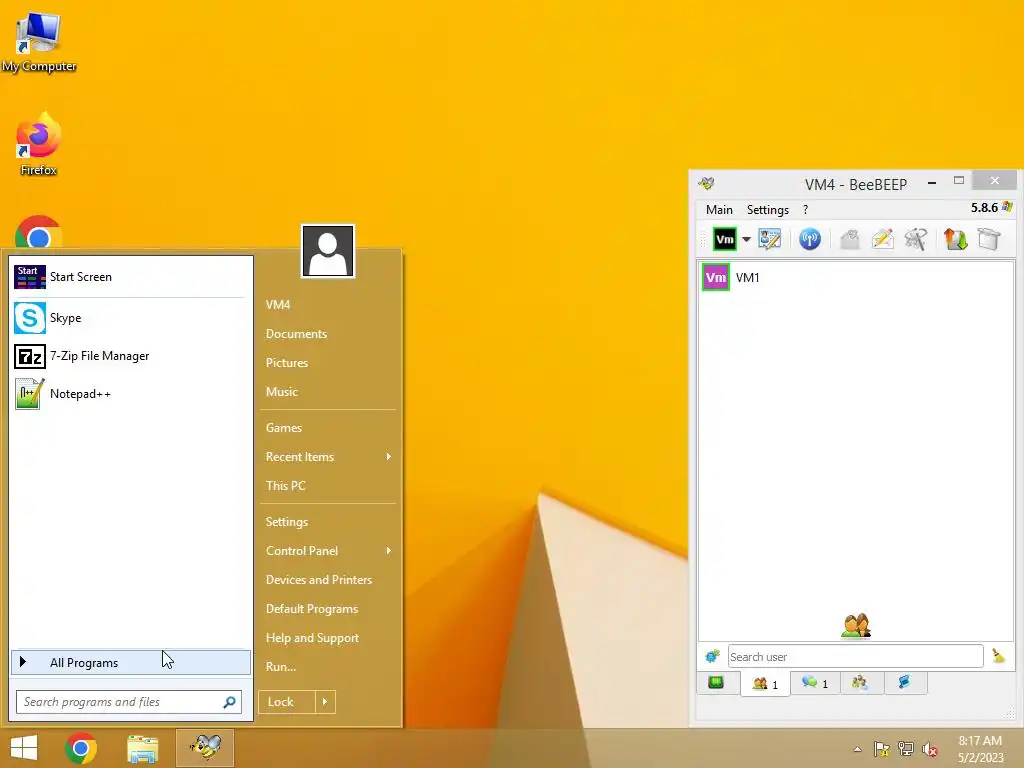Click the BeeBEEP bee icon on the taskbar
Screen dimensions: 1024x768
coord(205,748)
